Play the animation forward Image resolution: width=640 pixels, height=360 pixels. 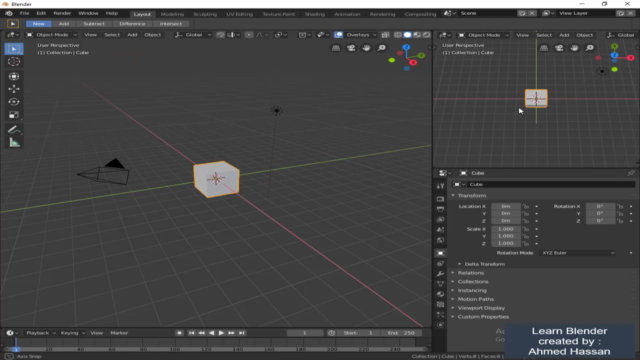pos(222,333)
